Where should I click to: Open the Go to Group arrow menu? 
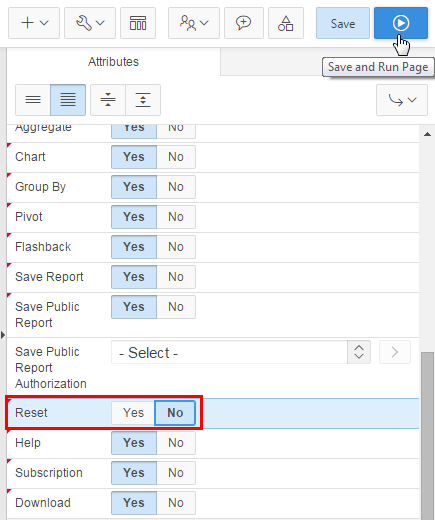402,100
